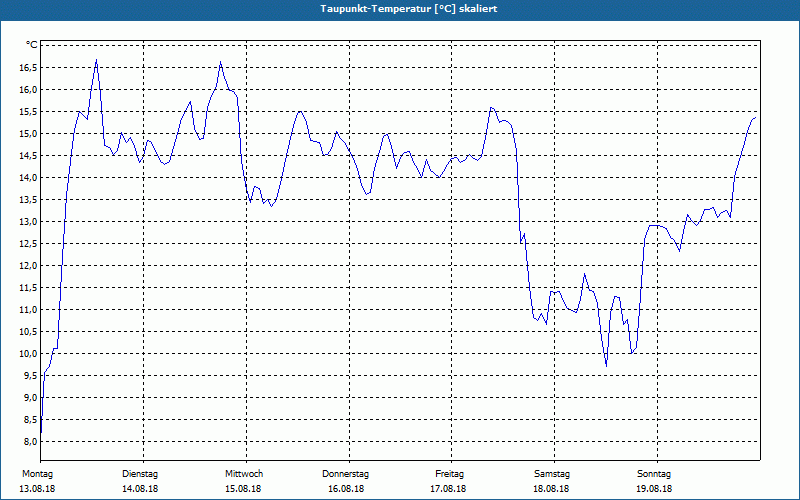
Task: Click the Montag day label
Action: tap(37, 474)
